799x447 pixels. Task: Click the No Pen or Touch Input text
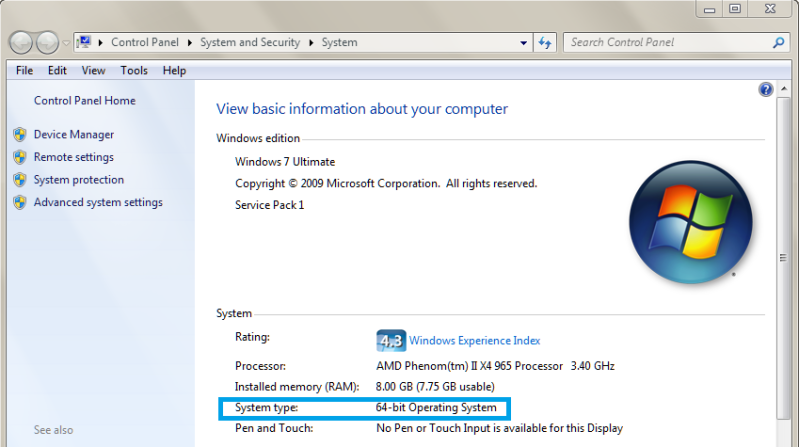click(499, 428)
